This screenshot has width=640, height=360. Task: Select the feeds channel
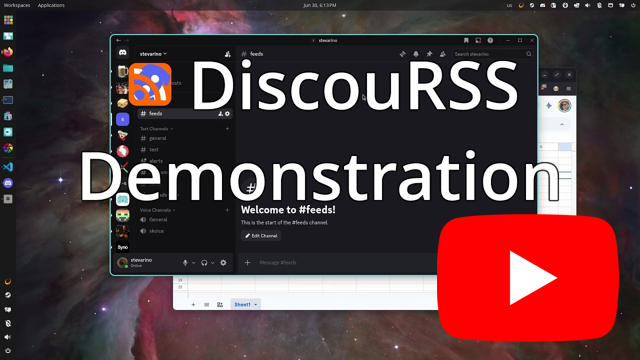(x=185, y=114)
